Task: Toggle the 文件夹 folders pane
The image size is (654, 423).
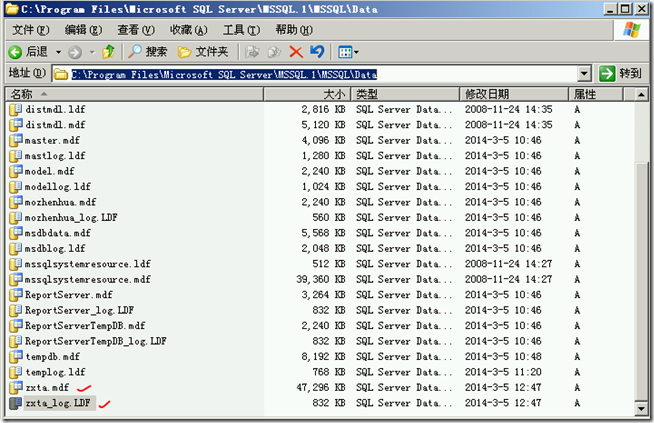Action: 203,52
